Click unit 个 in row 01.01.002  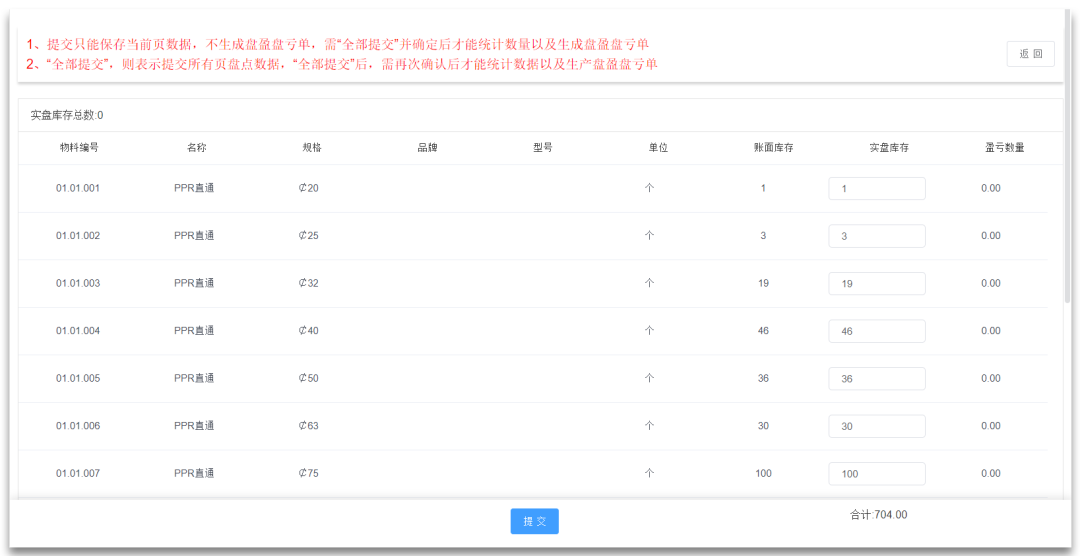pyautogui.click(x=649, y=236)
